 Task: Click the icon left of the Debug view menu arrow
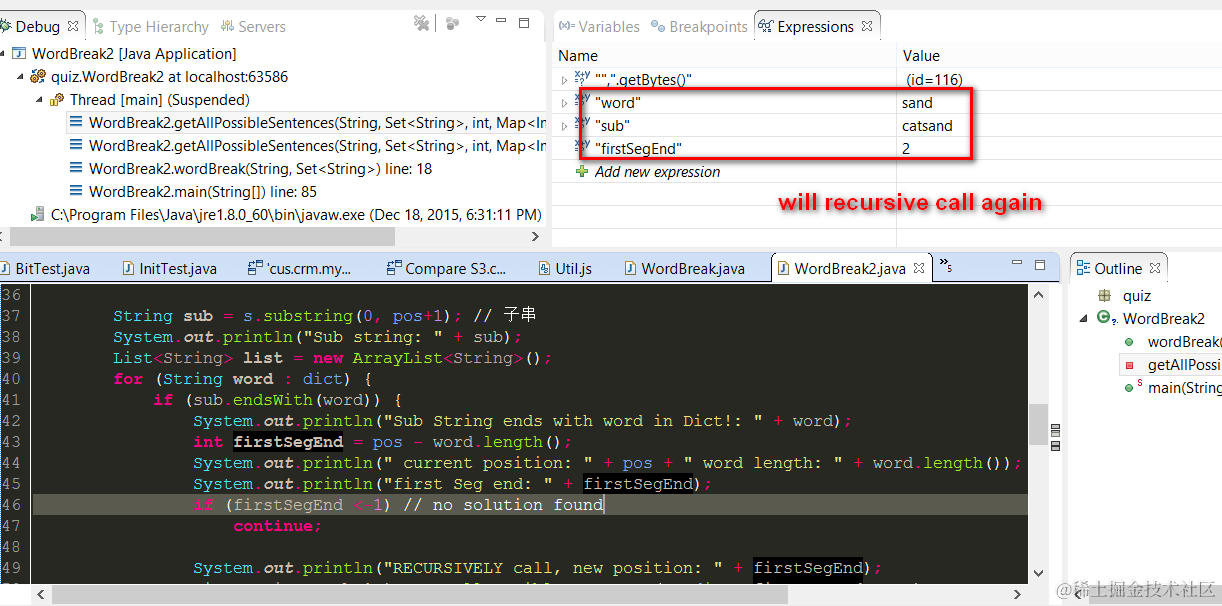pos(453,22)
